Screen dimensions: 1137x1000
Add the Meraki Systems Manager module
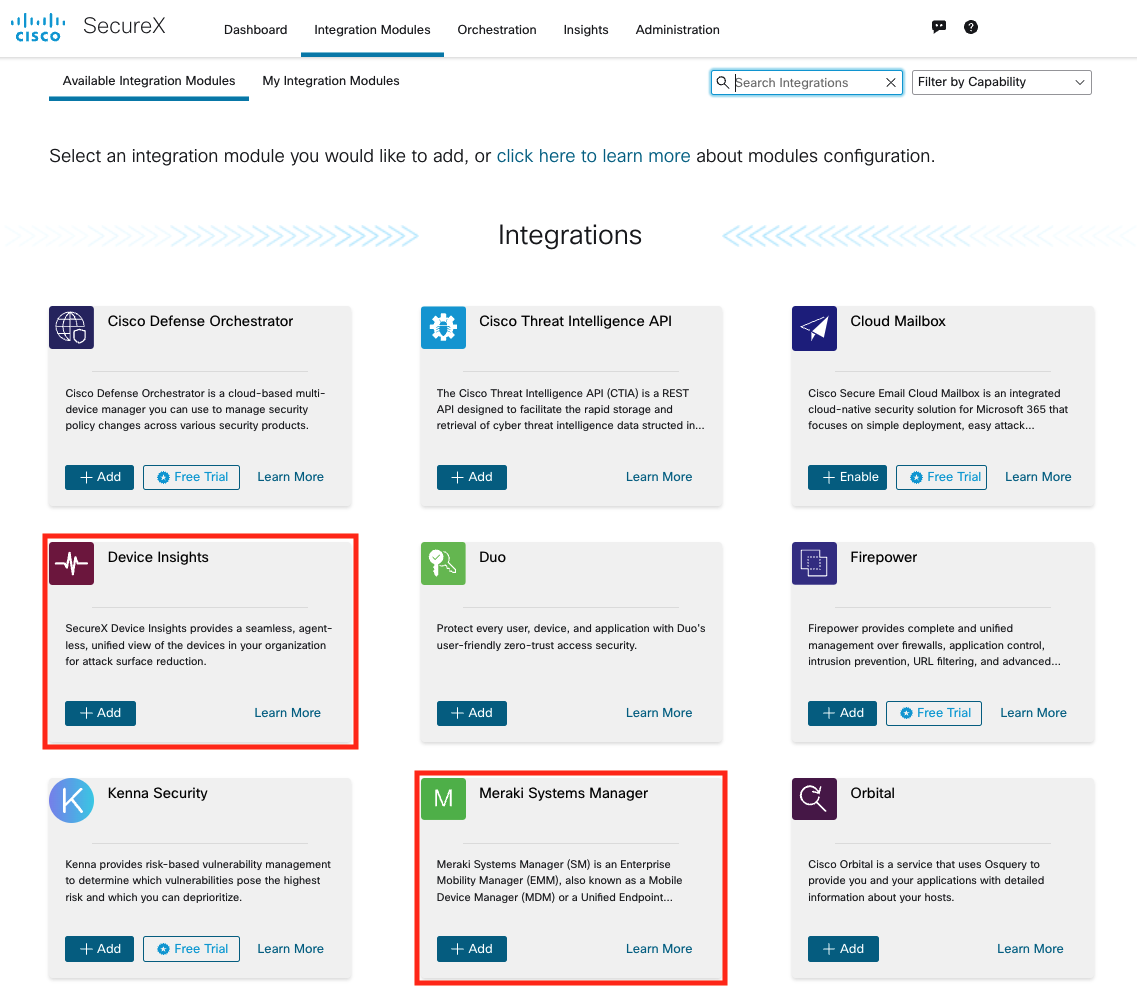pos(471,949)
